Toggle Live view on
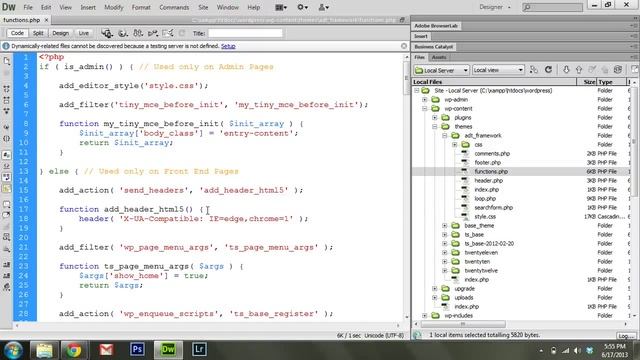640x360 pixels. pos(84,33)
